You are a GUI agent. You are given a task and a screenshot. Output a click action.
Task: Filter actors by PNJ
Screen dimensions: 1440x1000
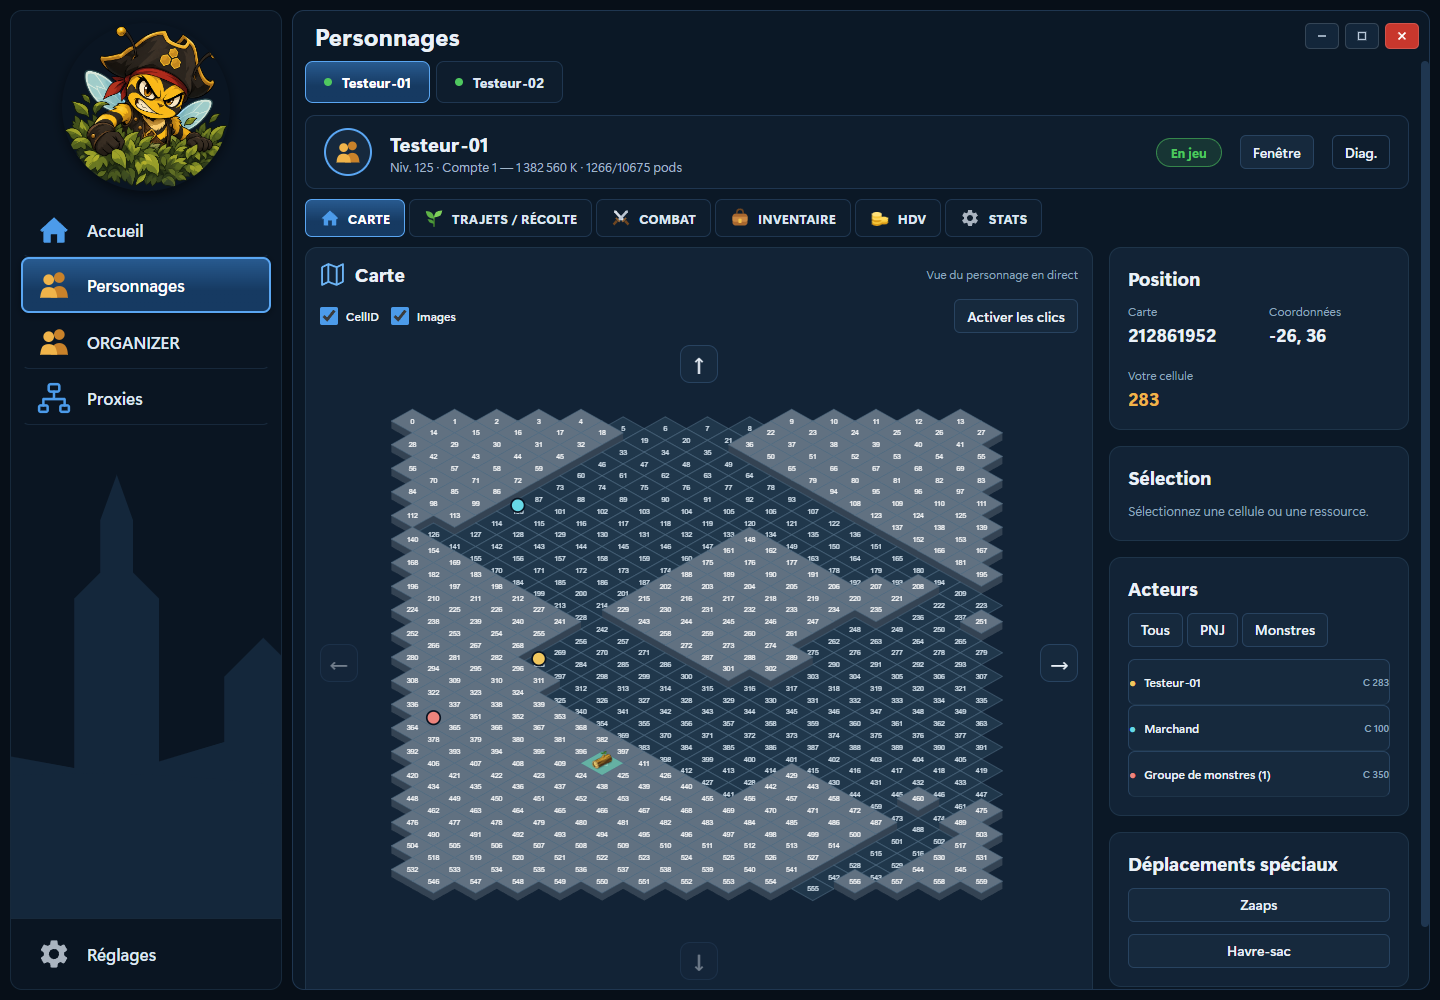pos(1212,630)
